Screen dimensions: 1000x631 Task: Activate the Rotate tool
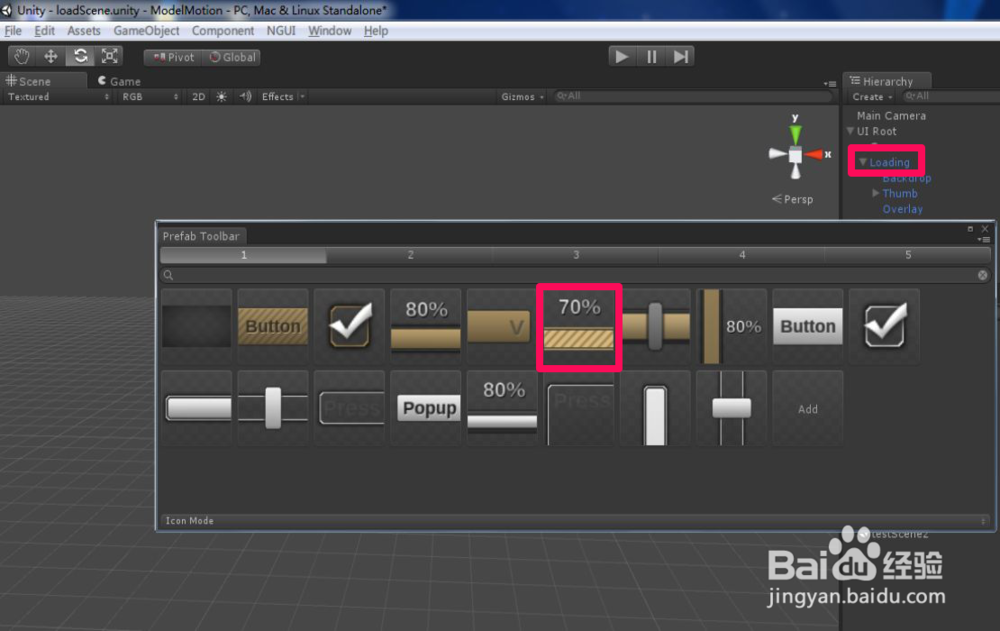(79, 55)
